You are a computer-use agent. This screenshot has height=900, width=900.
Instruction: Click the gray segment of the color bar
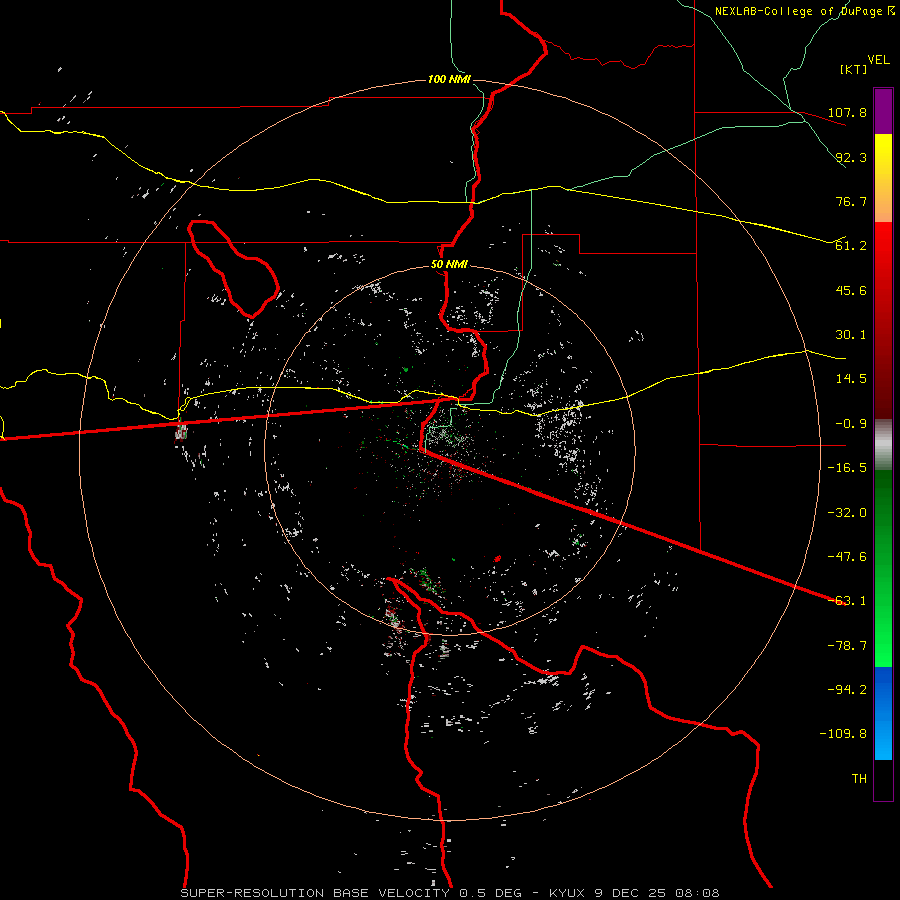pos(883,445)
